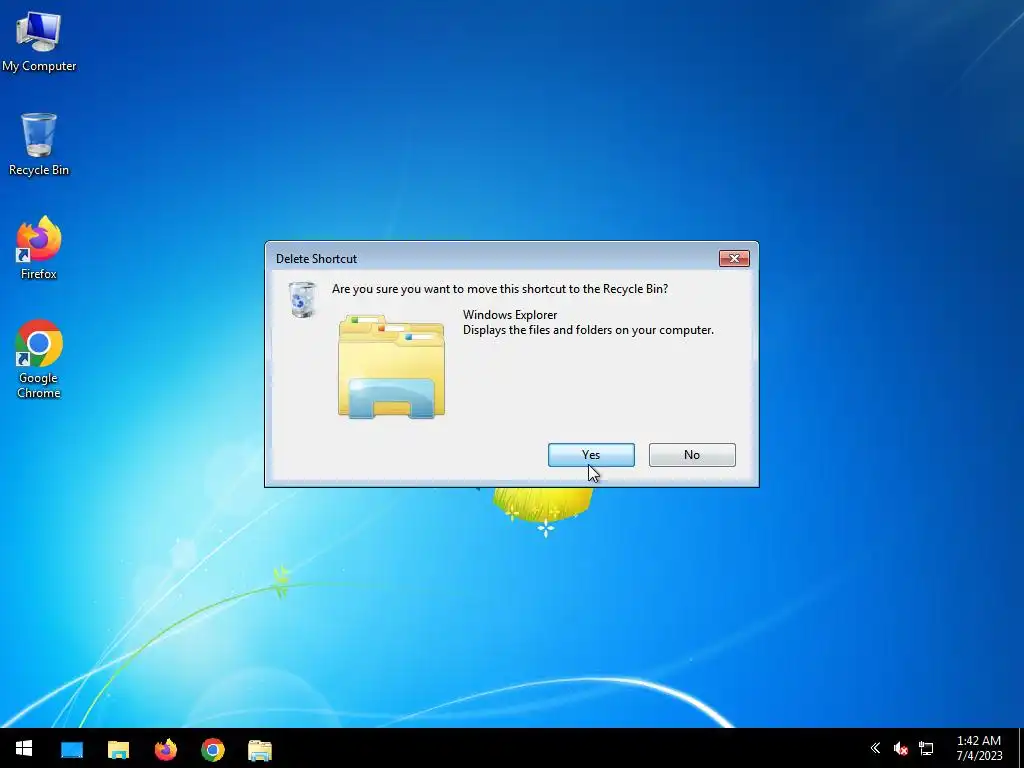The width and height of the screenshot is (1024, 768).
Task: Show hidden system tray icons
Action: coord(875,748)
